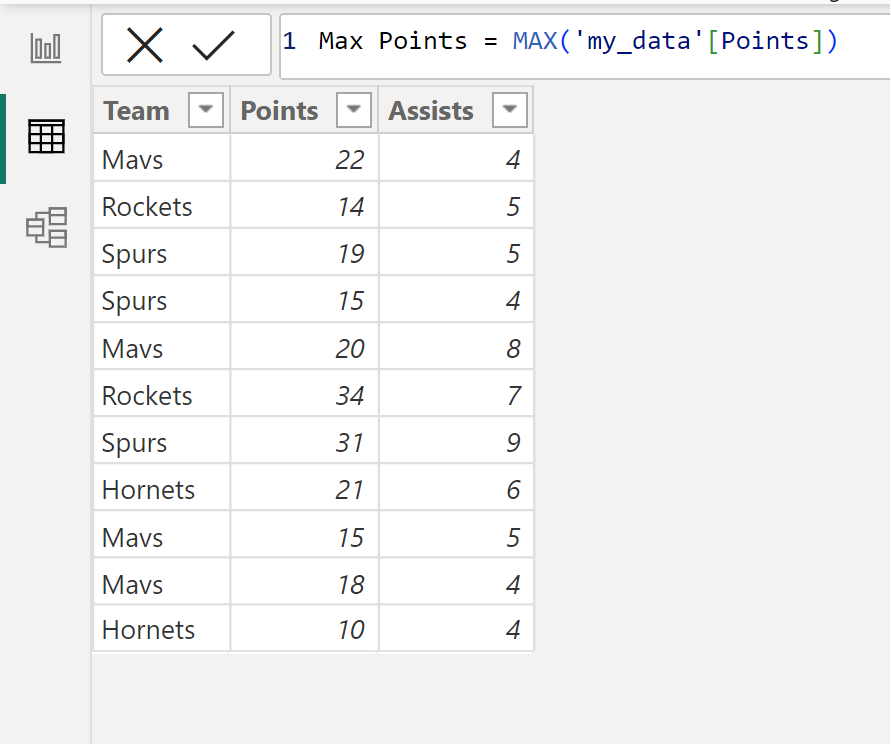Select the Team column header
This screenshot has width=891, height=744.
click(x=136, y=110)
